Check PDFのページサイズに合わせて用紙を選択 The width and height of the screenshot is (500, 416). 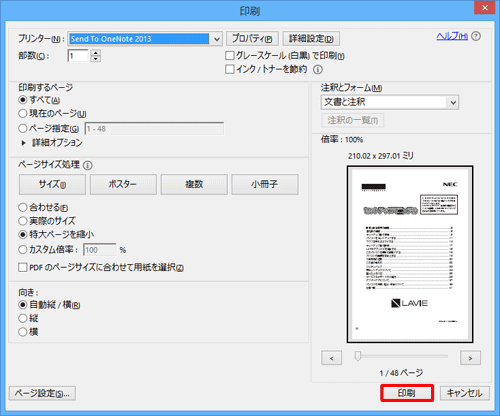(23, 267)
